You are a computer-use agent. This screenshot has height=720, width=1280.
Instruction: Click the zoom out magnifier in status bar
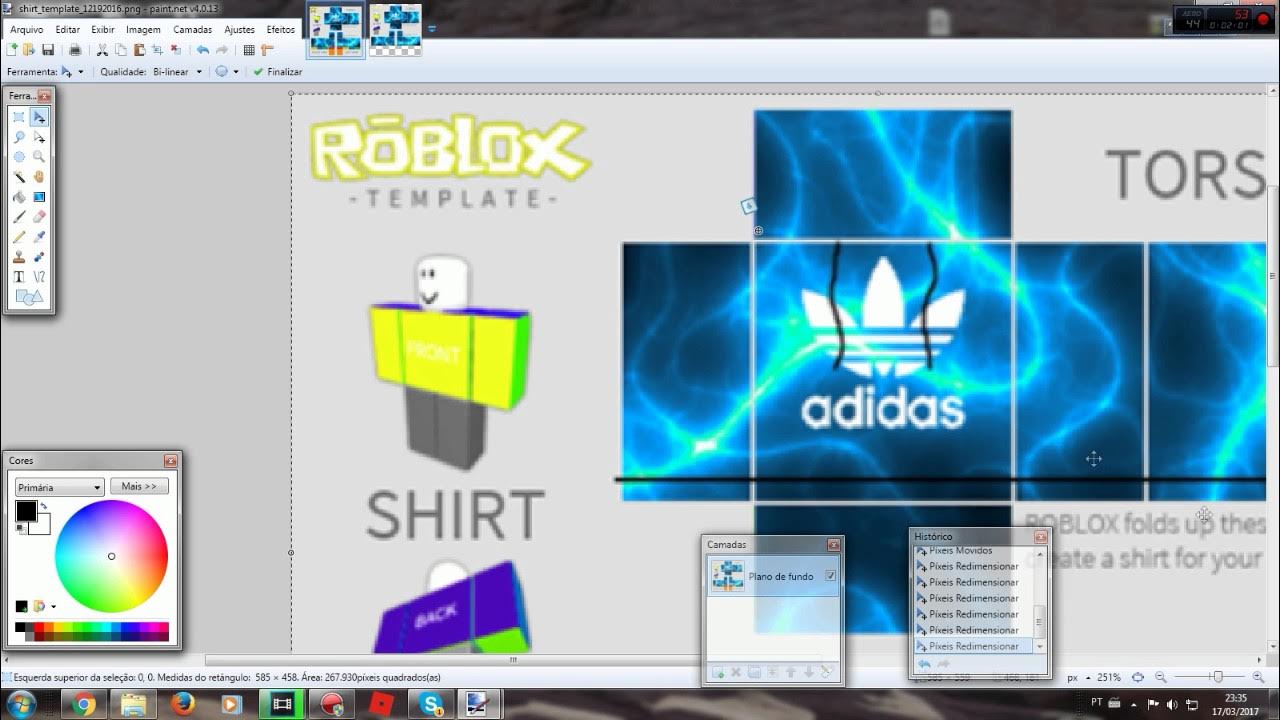[1161, 677]
